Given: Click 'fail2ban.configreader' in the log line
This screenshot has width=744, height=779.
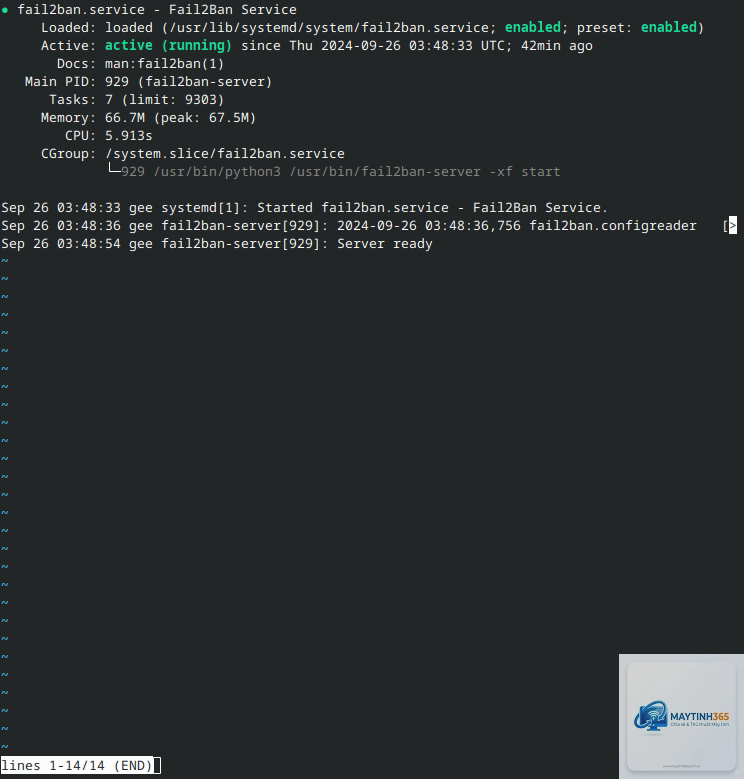Looking at the screenshot, I should coord(613,226).
